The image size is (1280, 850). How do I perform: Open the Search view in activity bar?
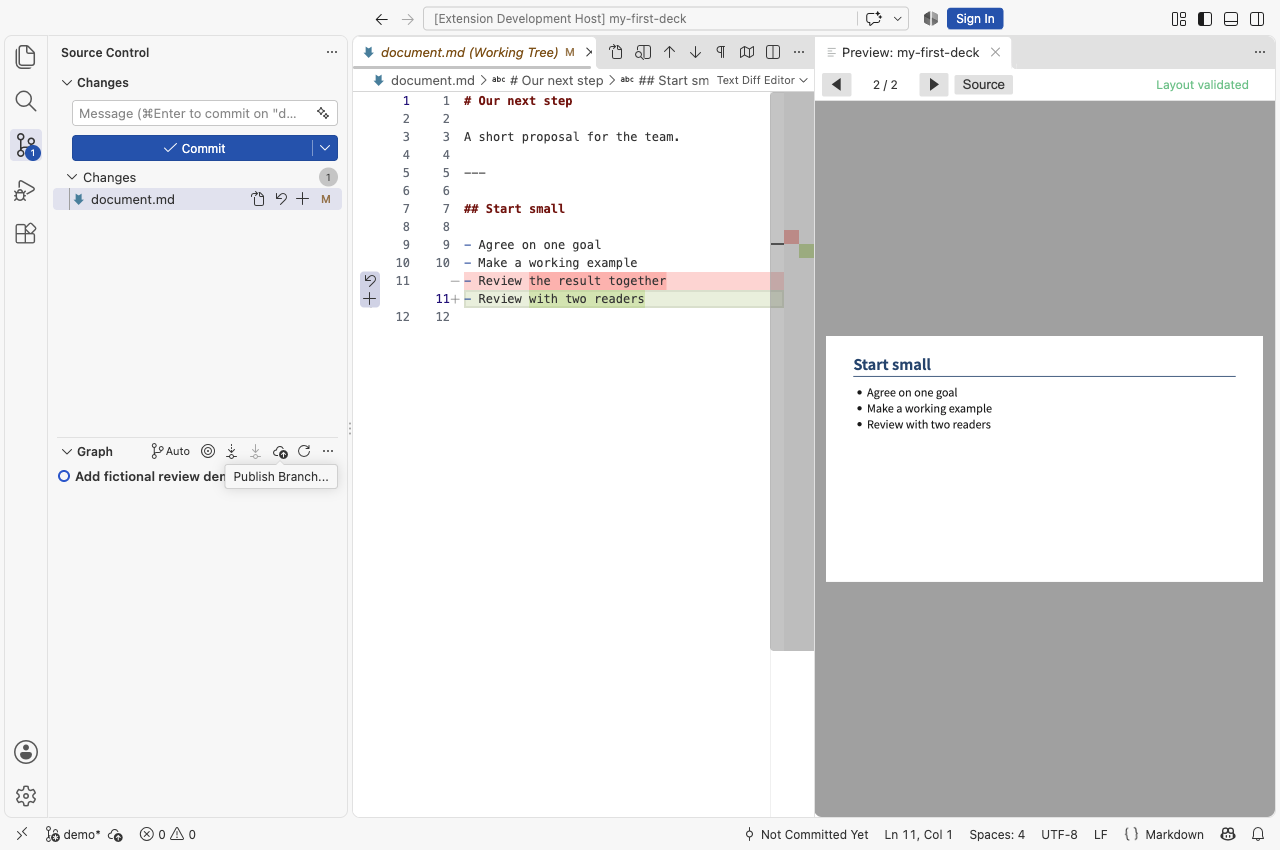[26, 101]
